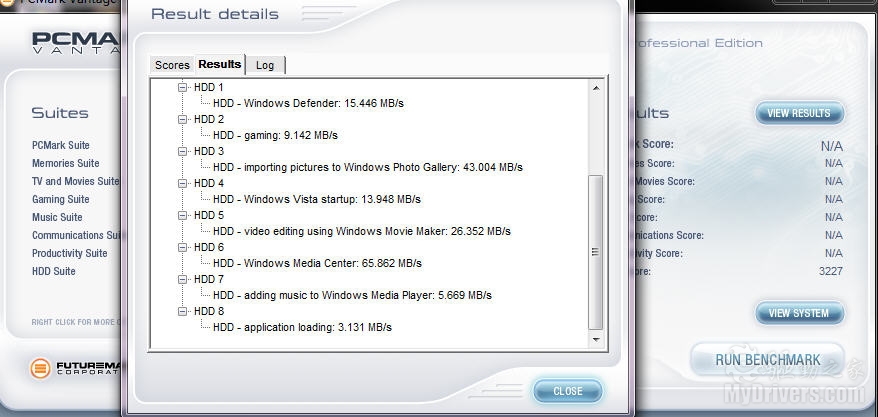Collapse the HDD 6 tree node
878x417 pixels.
tap(183, 247)
